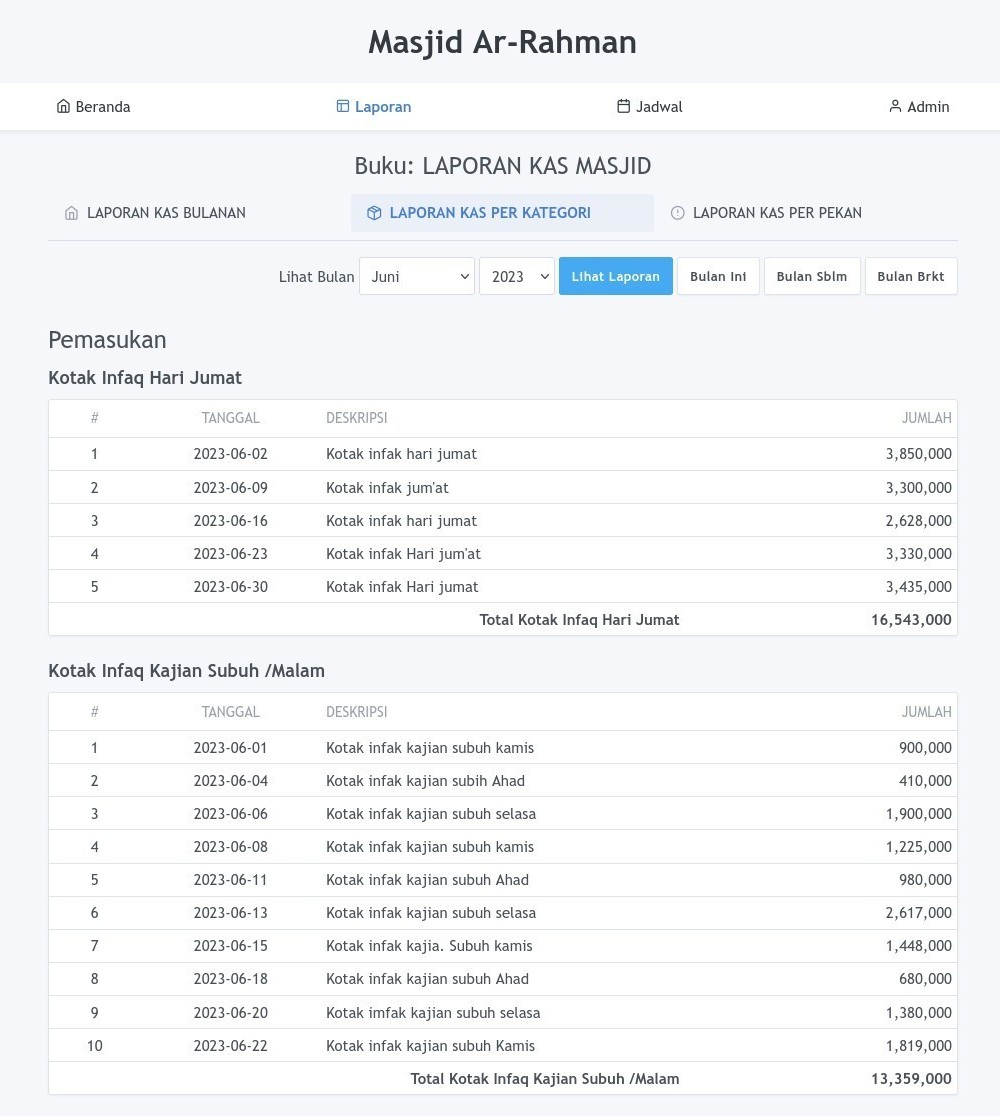Click the Masjid Ar-Rahman title
The image size is (1000, 1116).
coord(502,42)
